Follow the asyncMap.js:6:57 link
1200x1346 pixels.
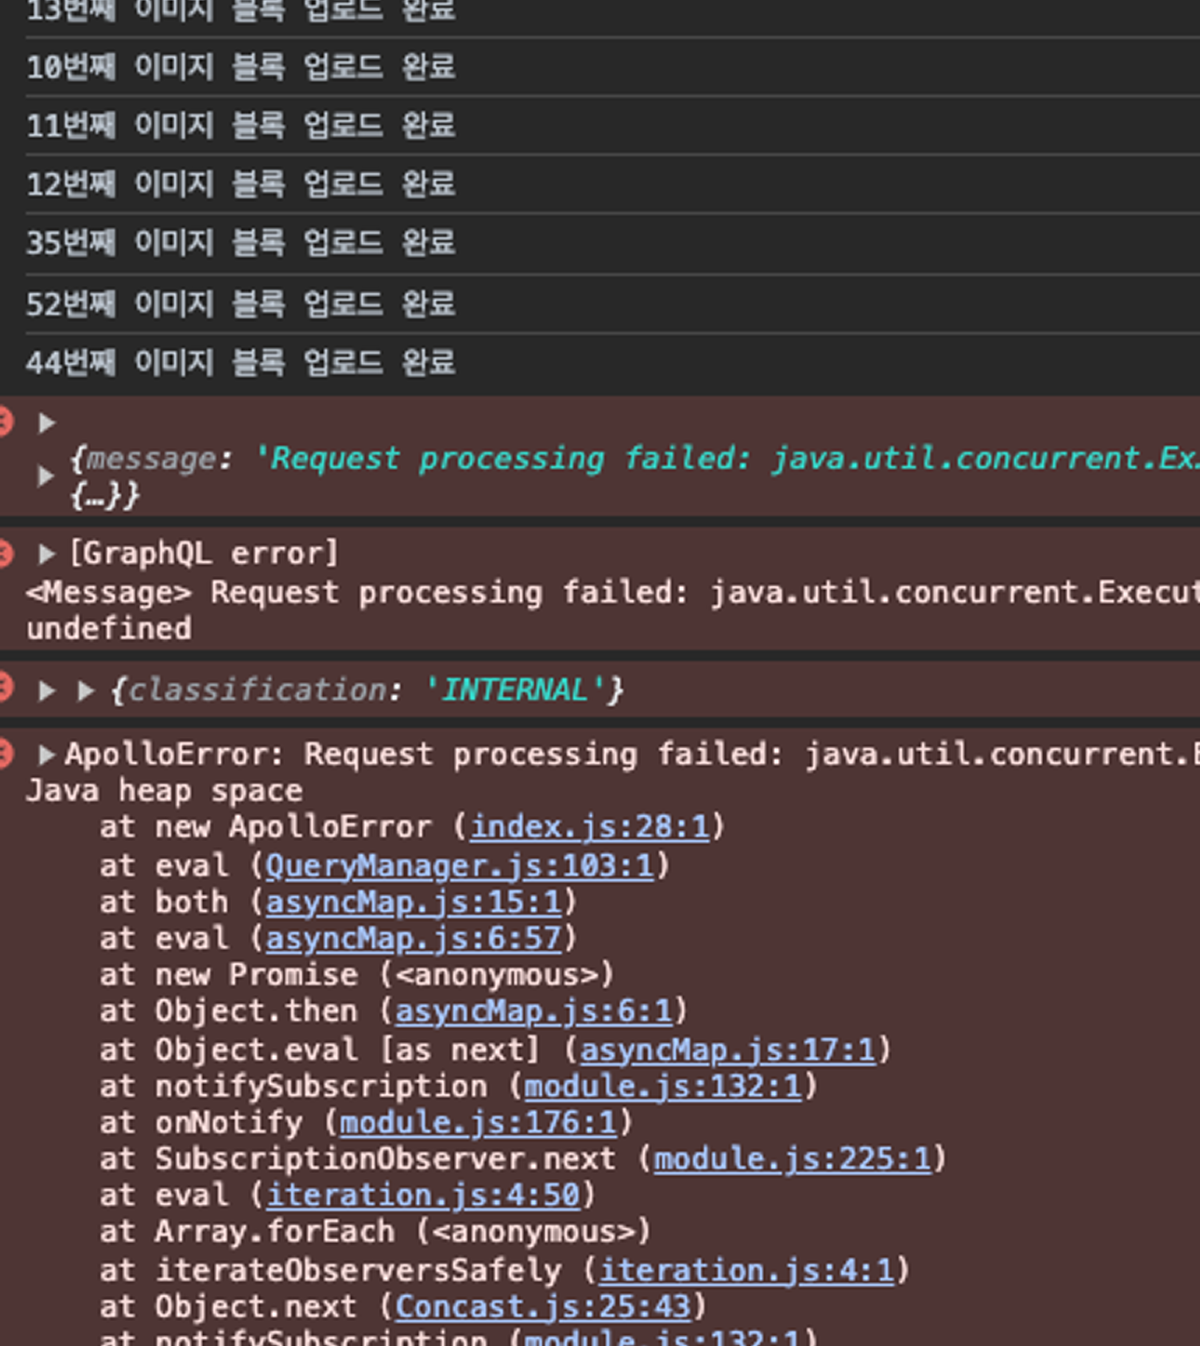[413, 938]
